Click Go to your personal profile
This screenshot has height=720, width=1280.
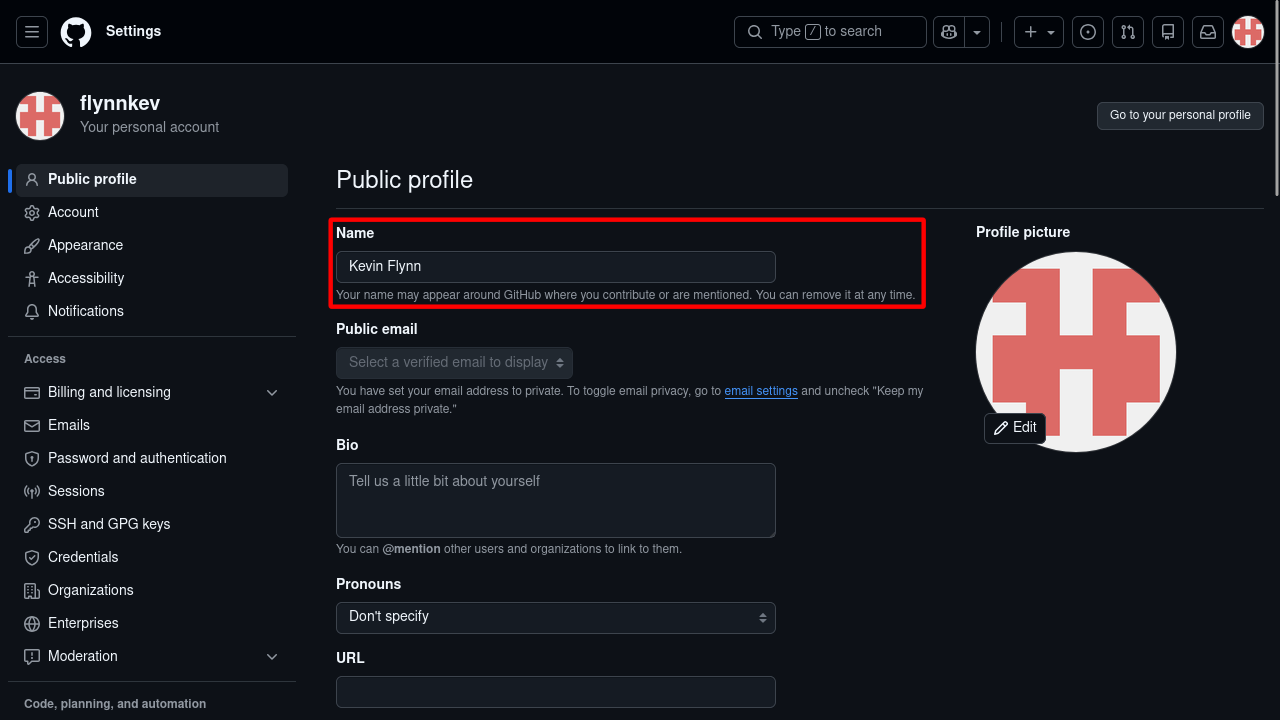point(1180,115)
